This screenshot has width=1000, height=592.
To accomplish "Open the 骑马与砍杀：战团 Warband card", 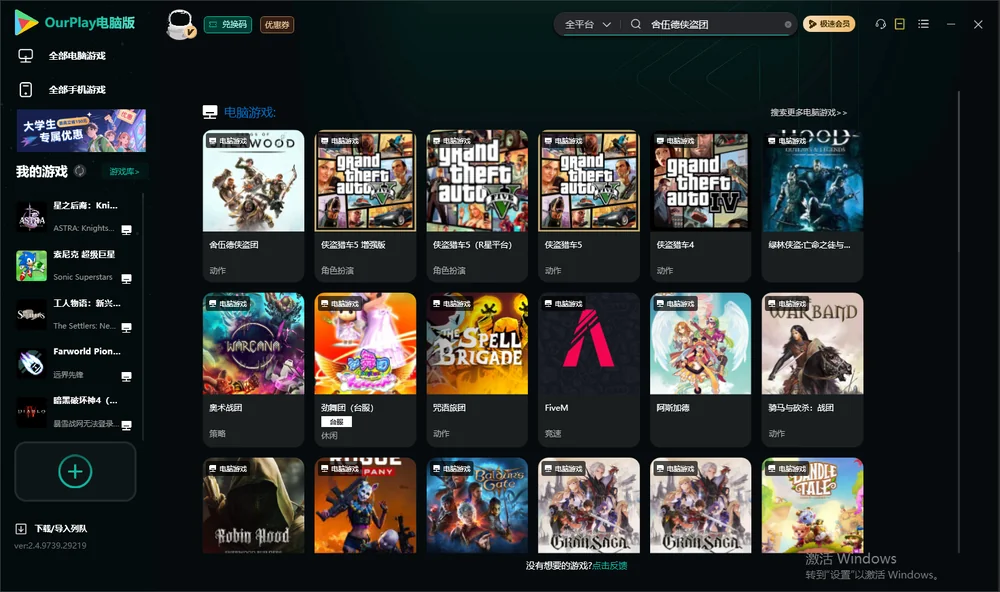I will tap(812, 369).
